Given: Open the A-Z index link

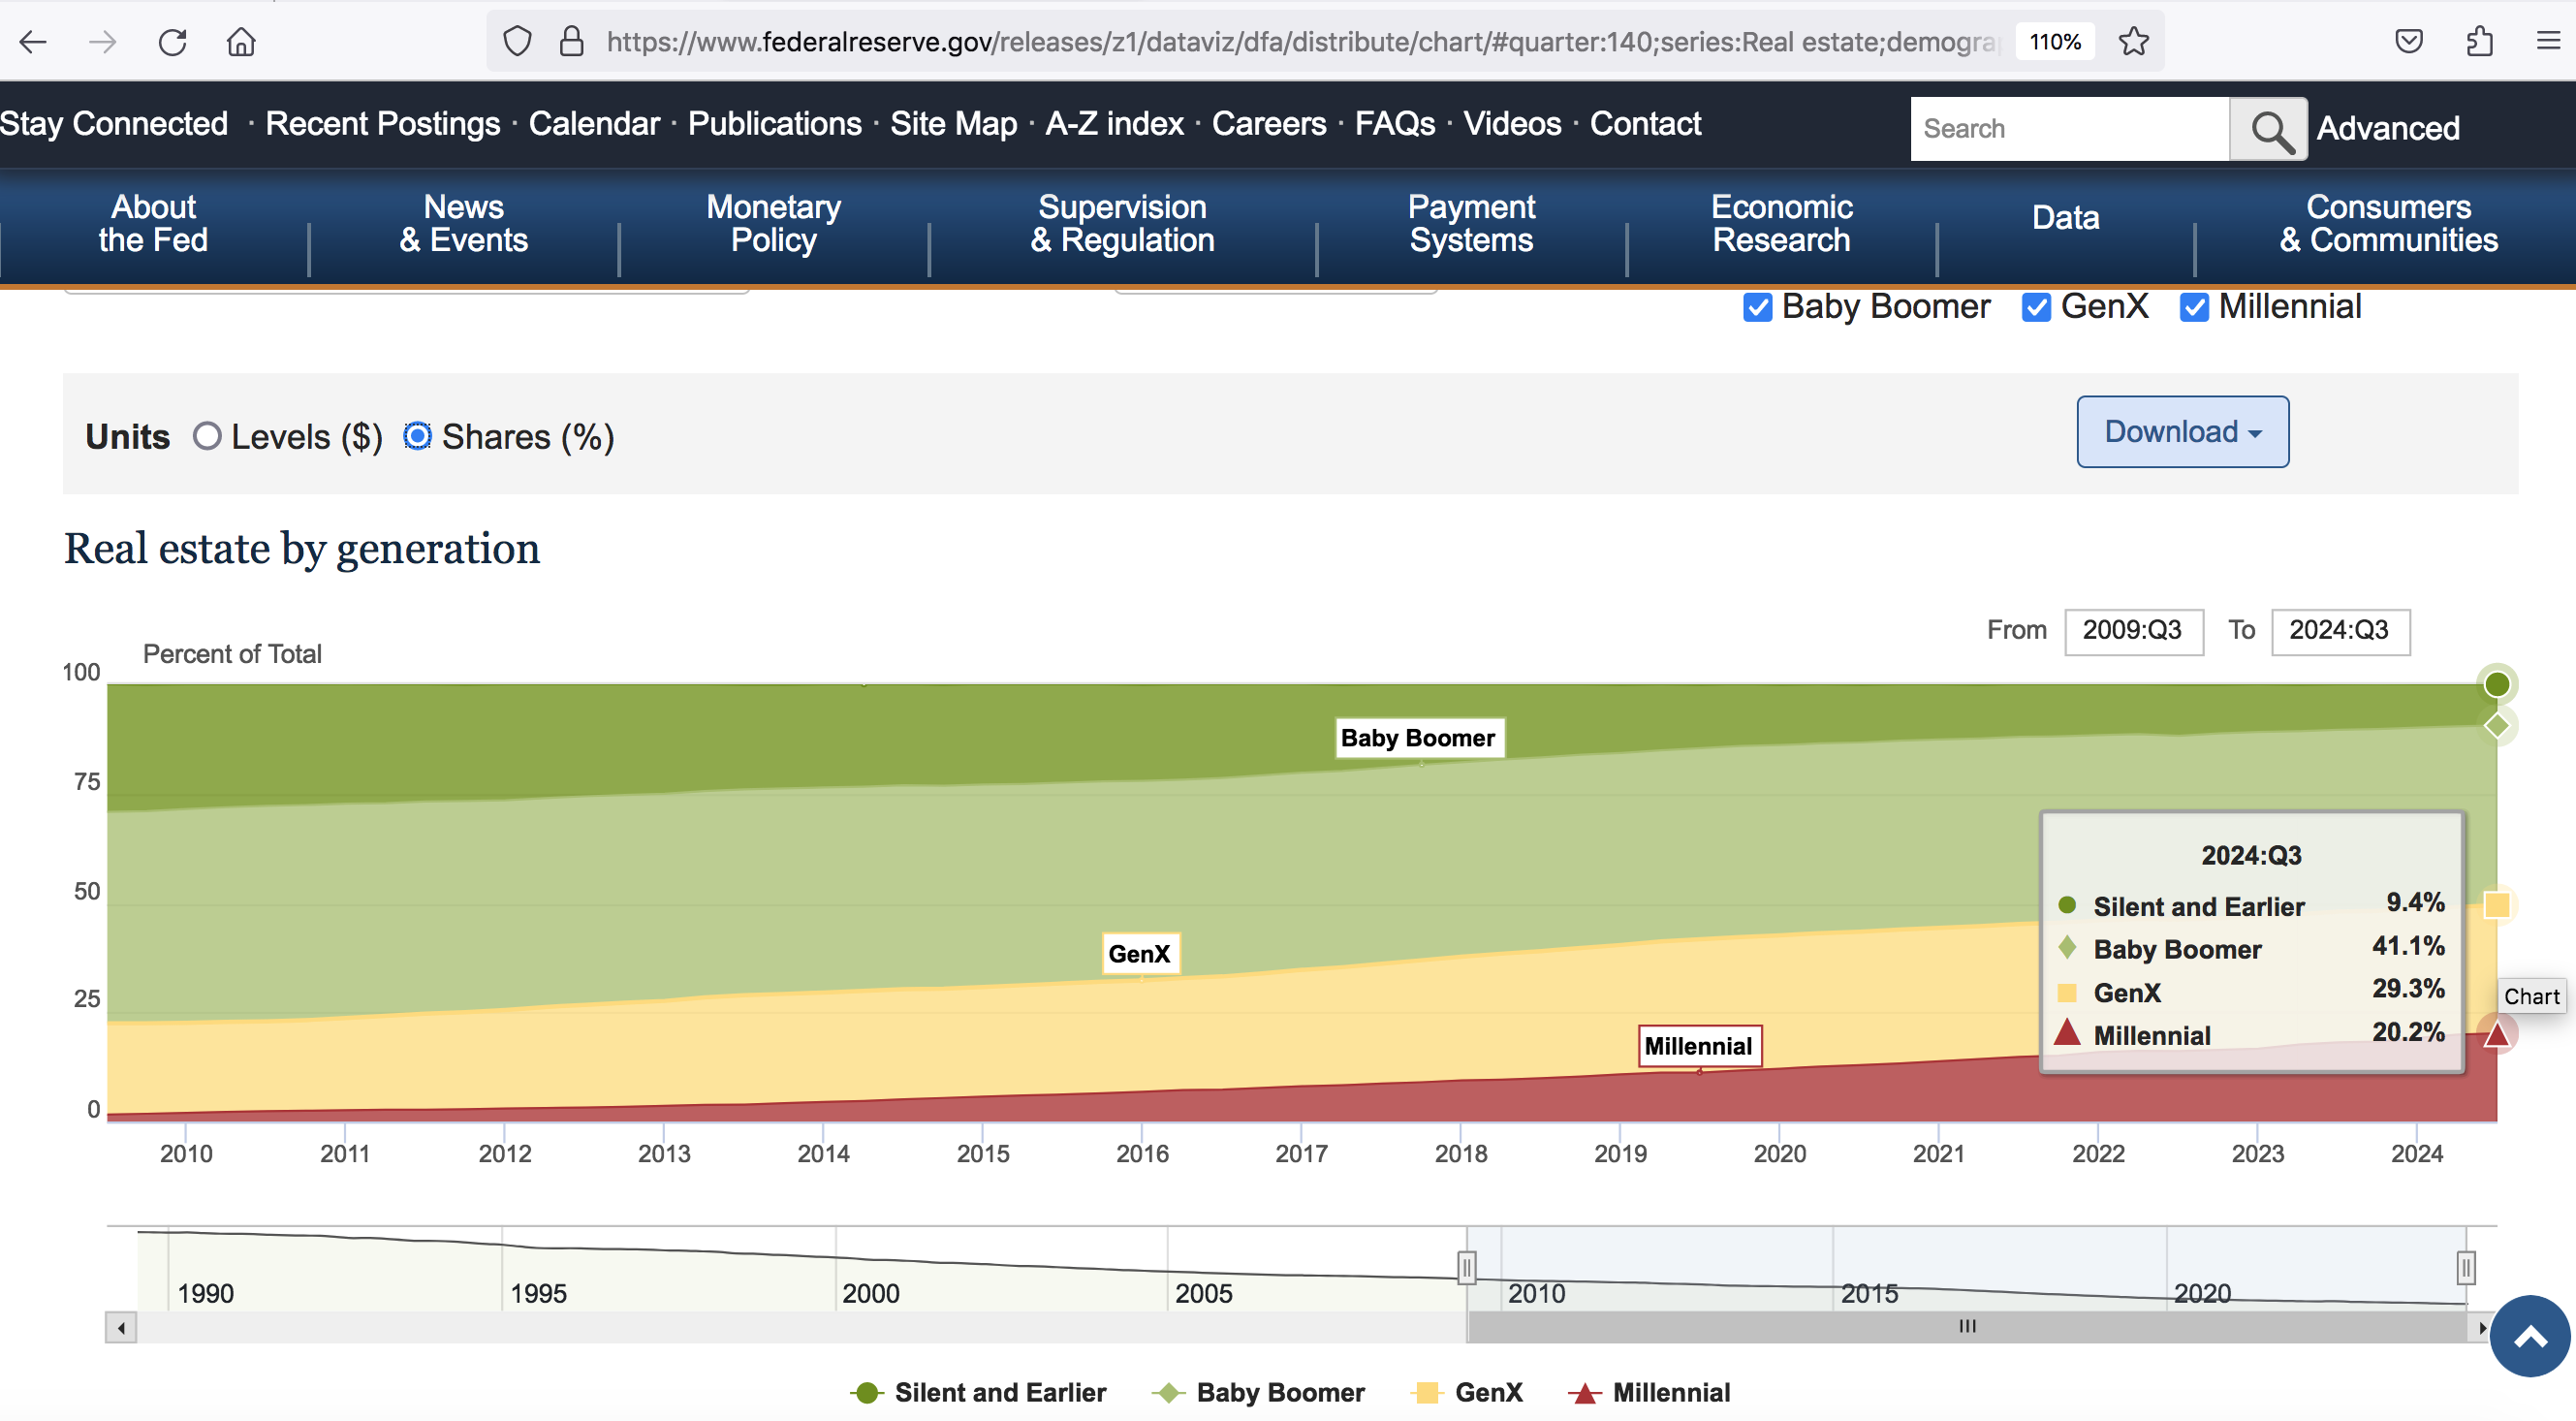Looking at the screenshot, I should coord(1114,123).
